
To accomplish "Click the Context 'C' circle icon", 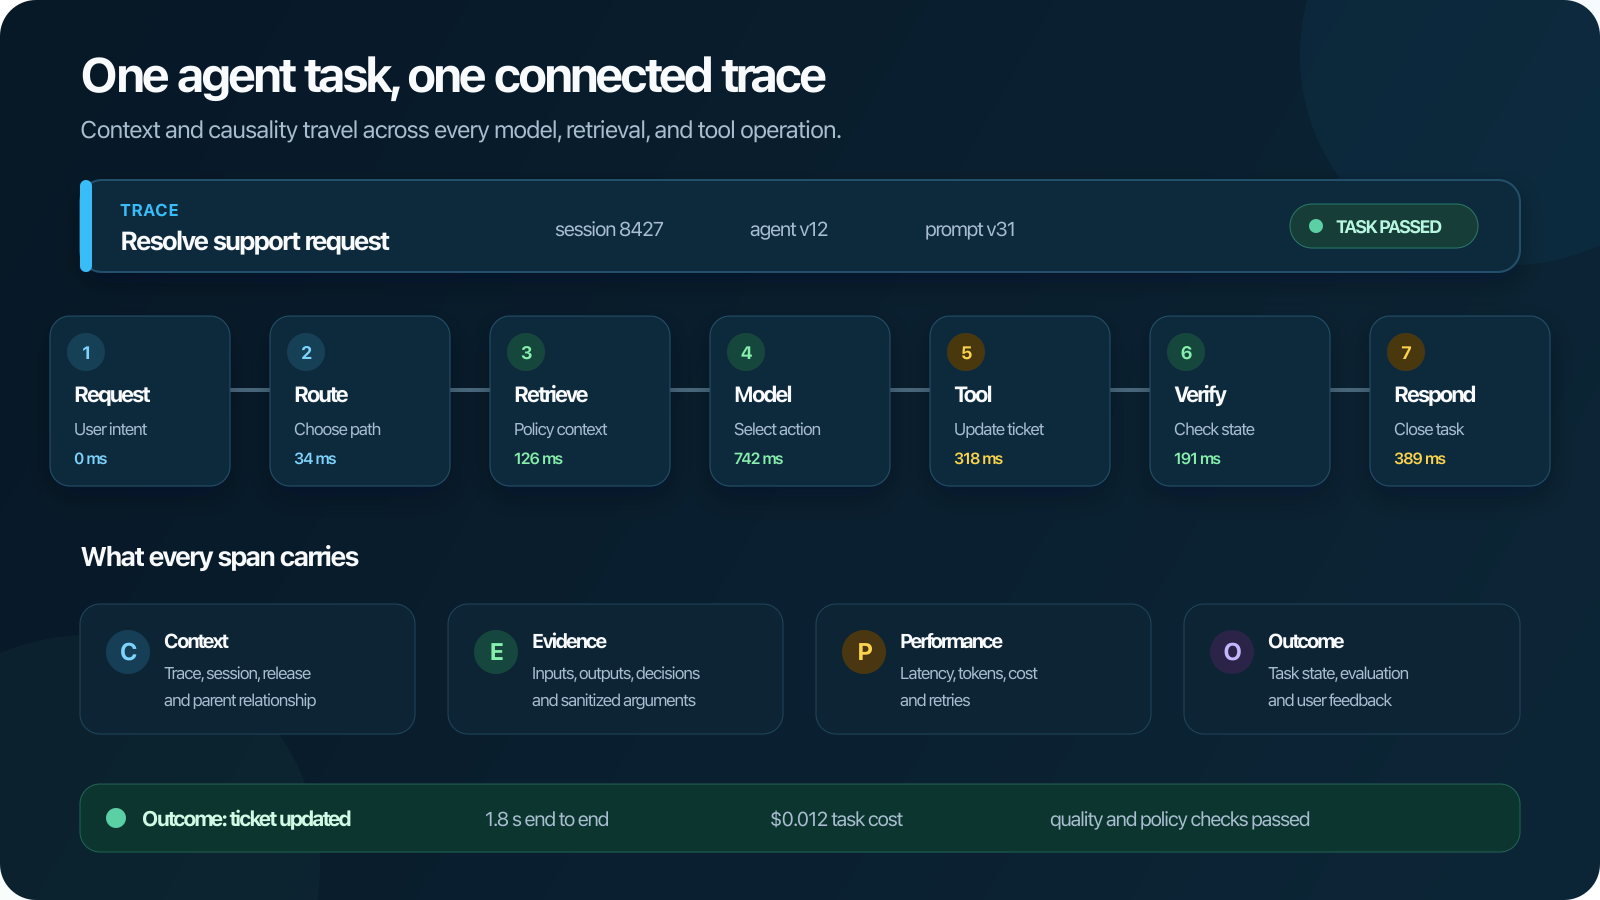I will pyautogui.click(x=128, y=652).
